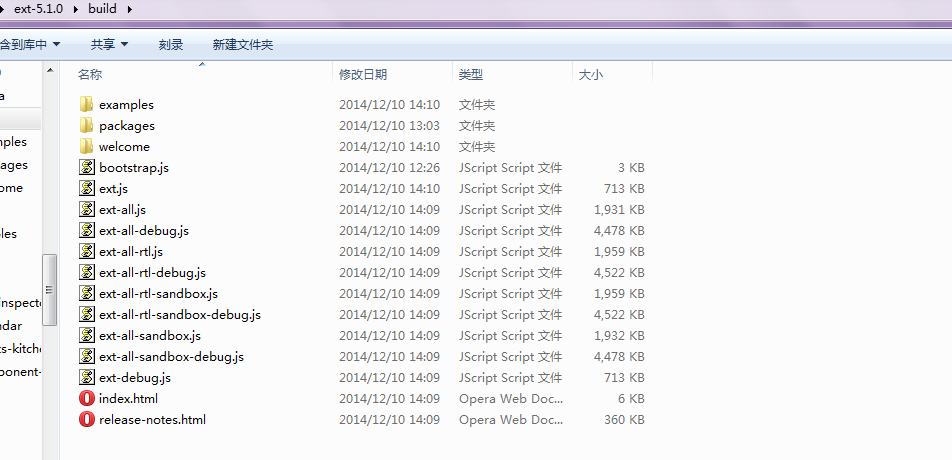
Task: Click the 文件夹 type of examples row
Action: click(x=477, y=105)
